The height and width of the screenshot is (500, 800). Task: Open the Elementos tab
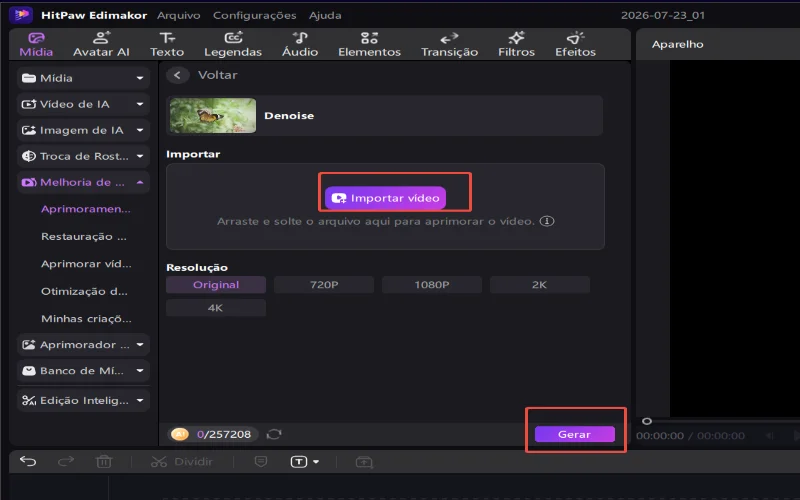pos(369,44)
